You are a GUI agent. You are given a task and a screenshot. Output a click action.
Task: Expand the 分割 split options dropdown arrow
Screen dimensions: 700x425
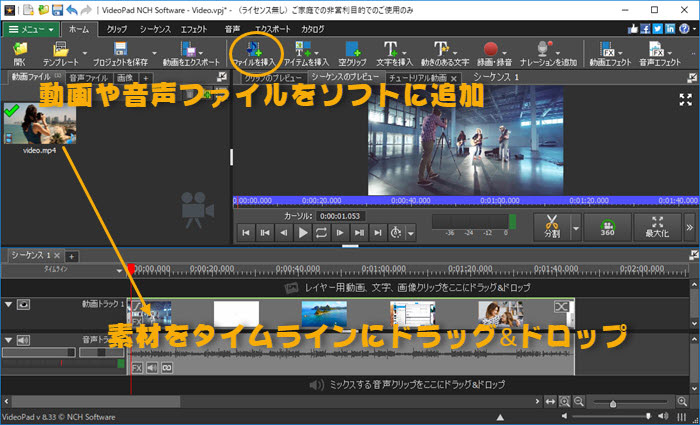[x=577, y=227]
